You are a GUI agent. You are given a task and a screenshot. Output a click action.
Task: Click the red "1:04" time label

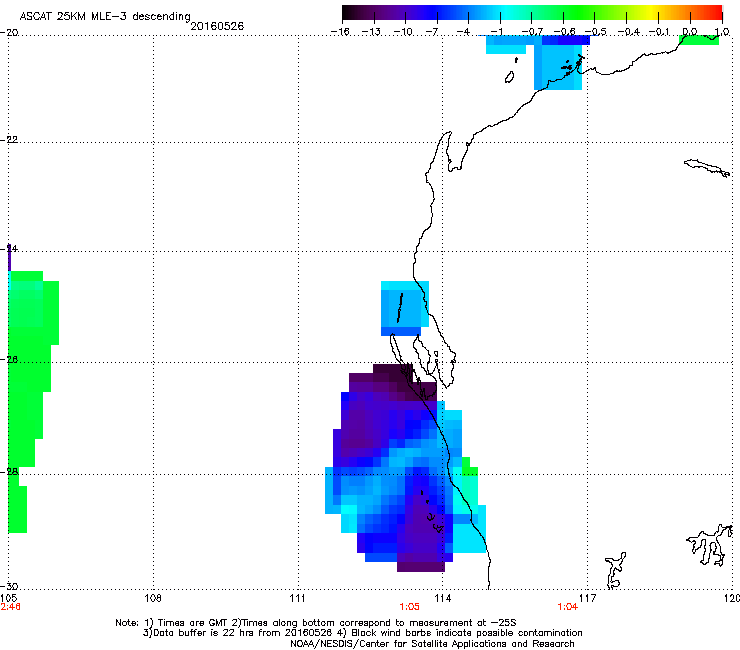pos(567,607)
